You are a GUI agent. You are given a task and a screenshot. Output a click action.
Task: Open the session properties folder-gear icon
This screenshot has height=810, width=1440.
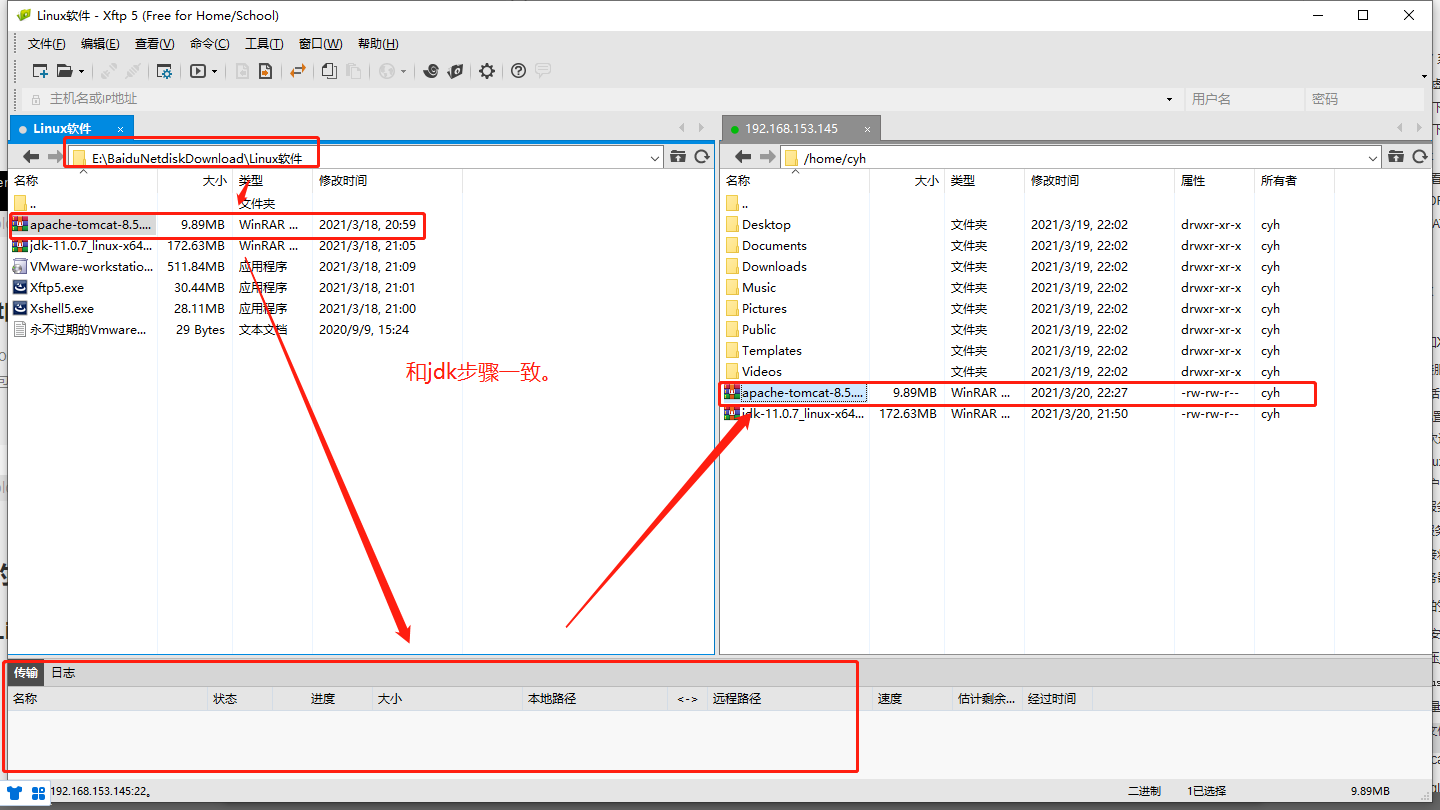(x=165, y=71)
